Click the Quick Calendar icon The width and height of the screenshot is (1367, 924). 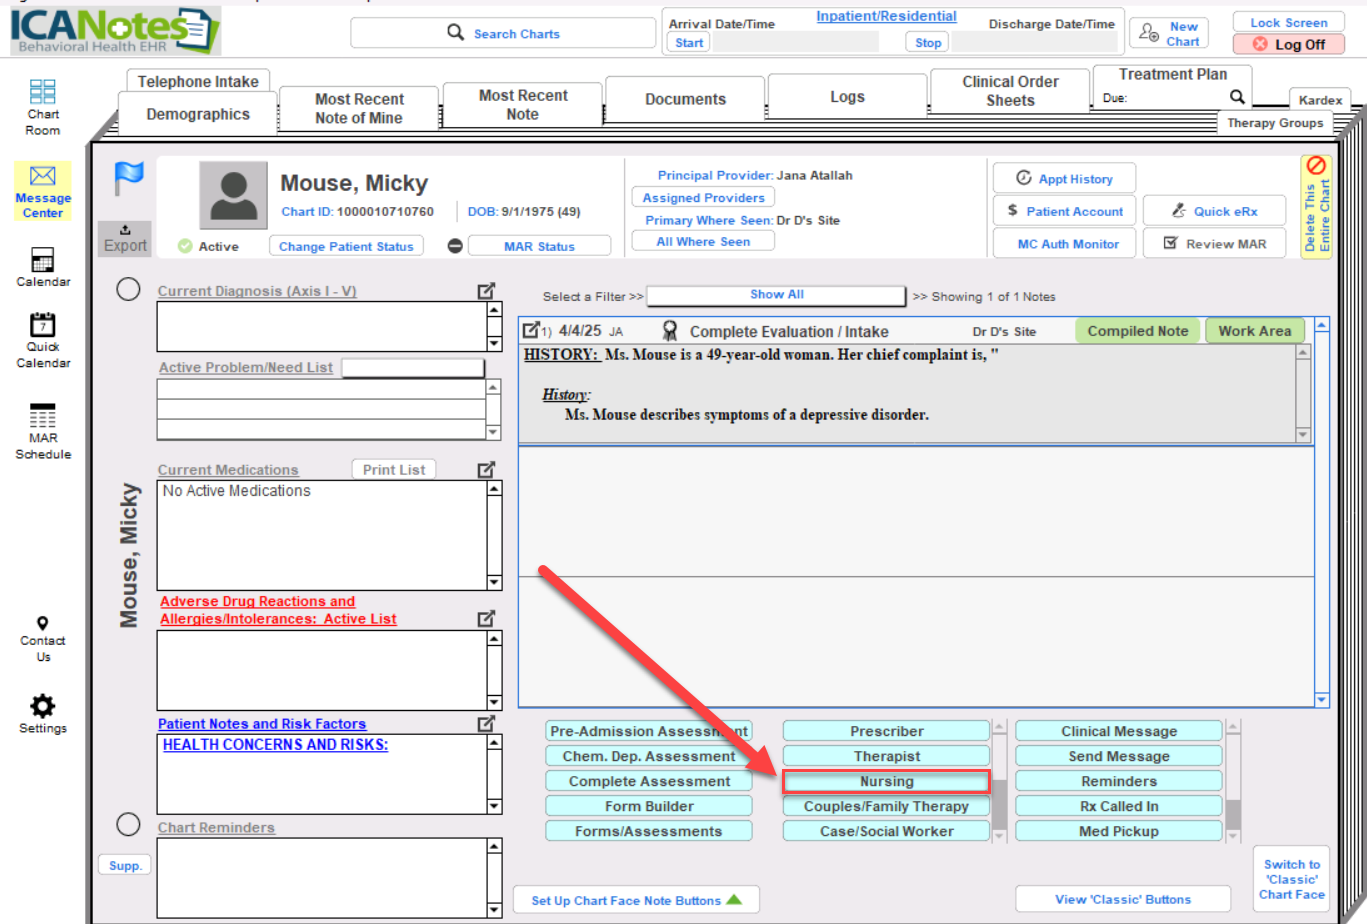(43, 325)
